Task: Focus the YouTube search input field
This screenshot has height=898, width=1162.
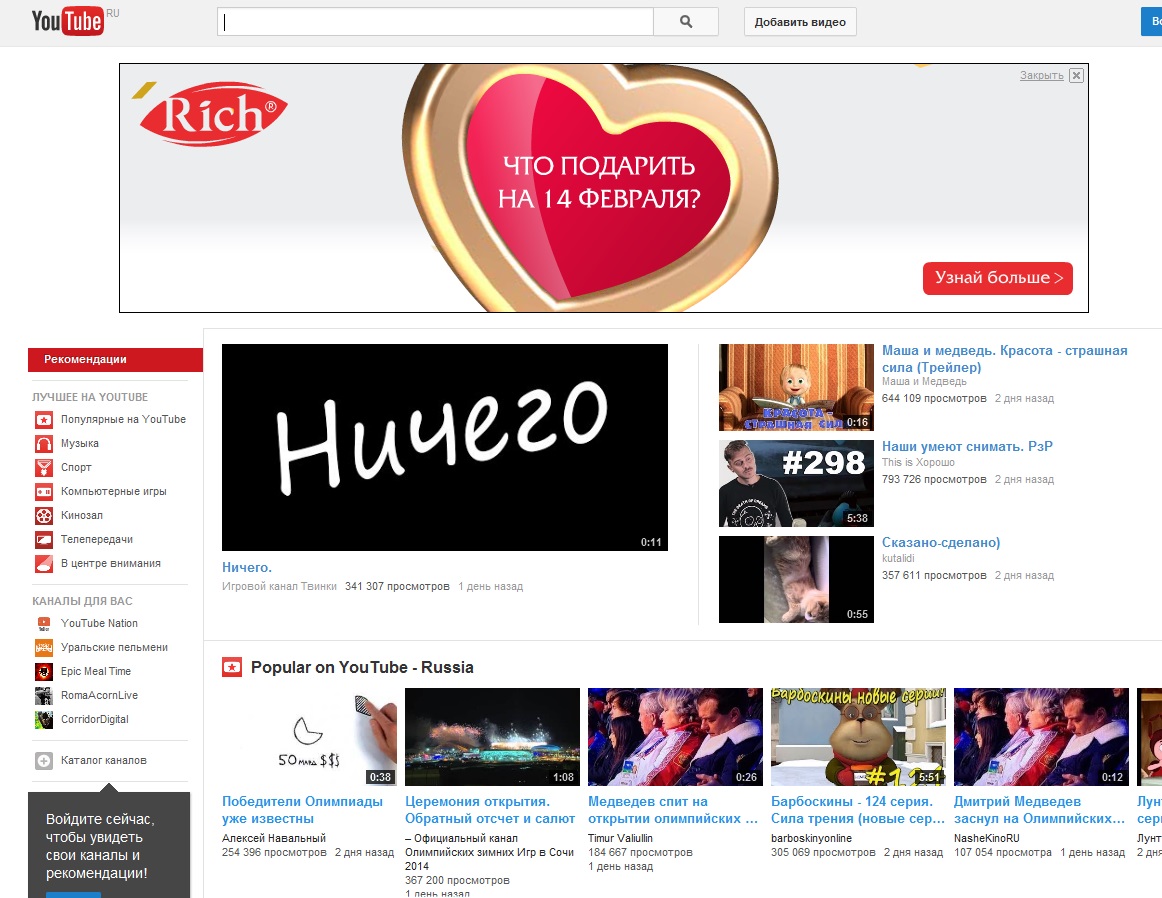Action: click(x=435, y=22)
